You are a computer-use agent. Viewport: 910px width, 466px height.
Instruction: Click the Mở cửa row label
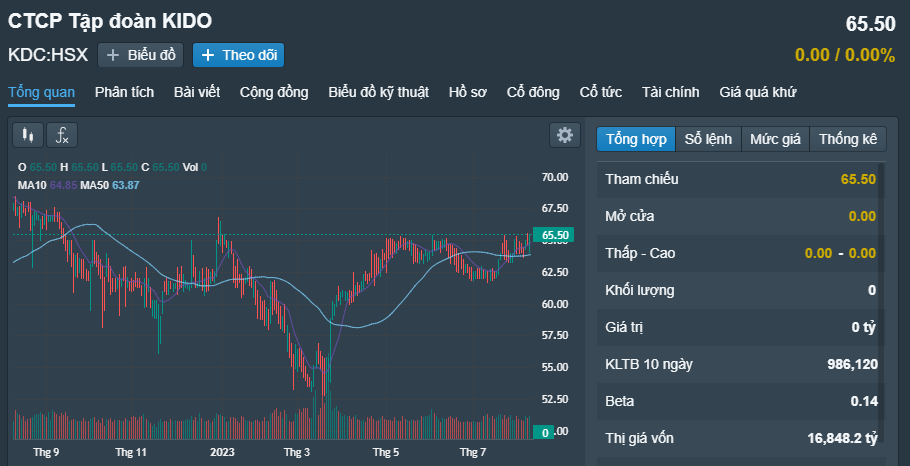[629, 216]
